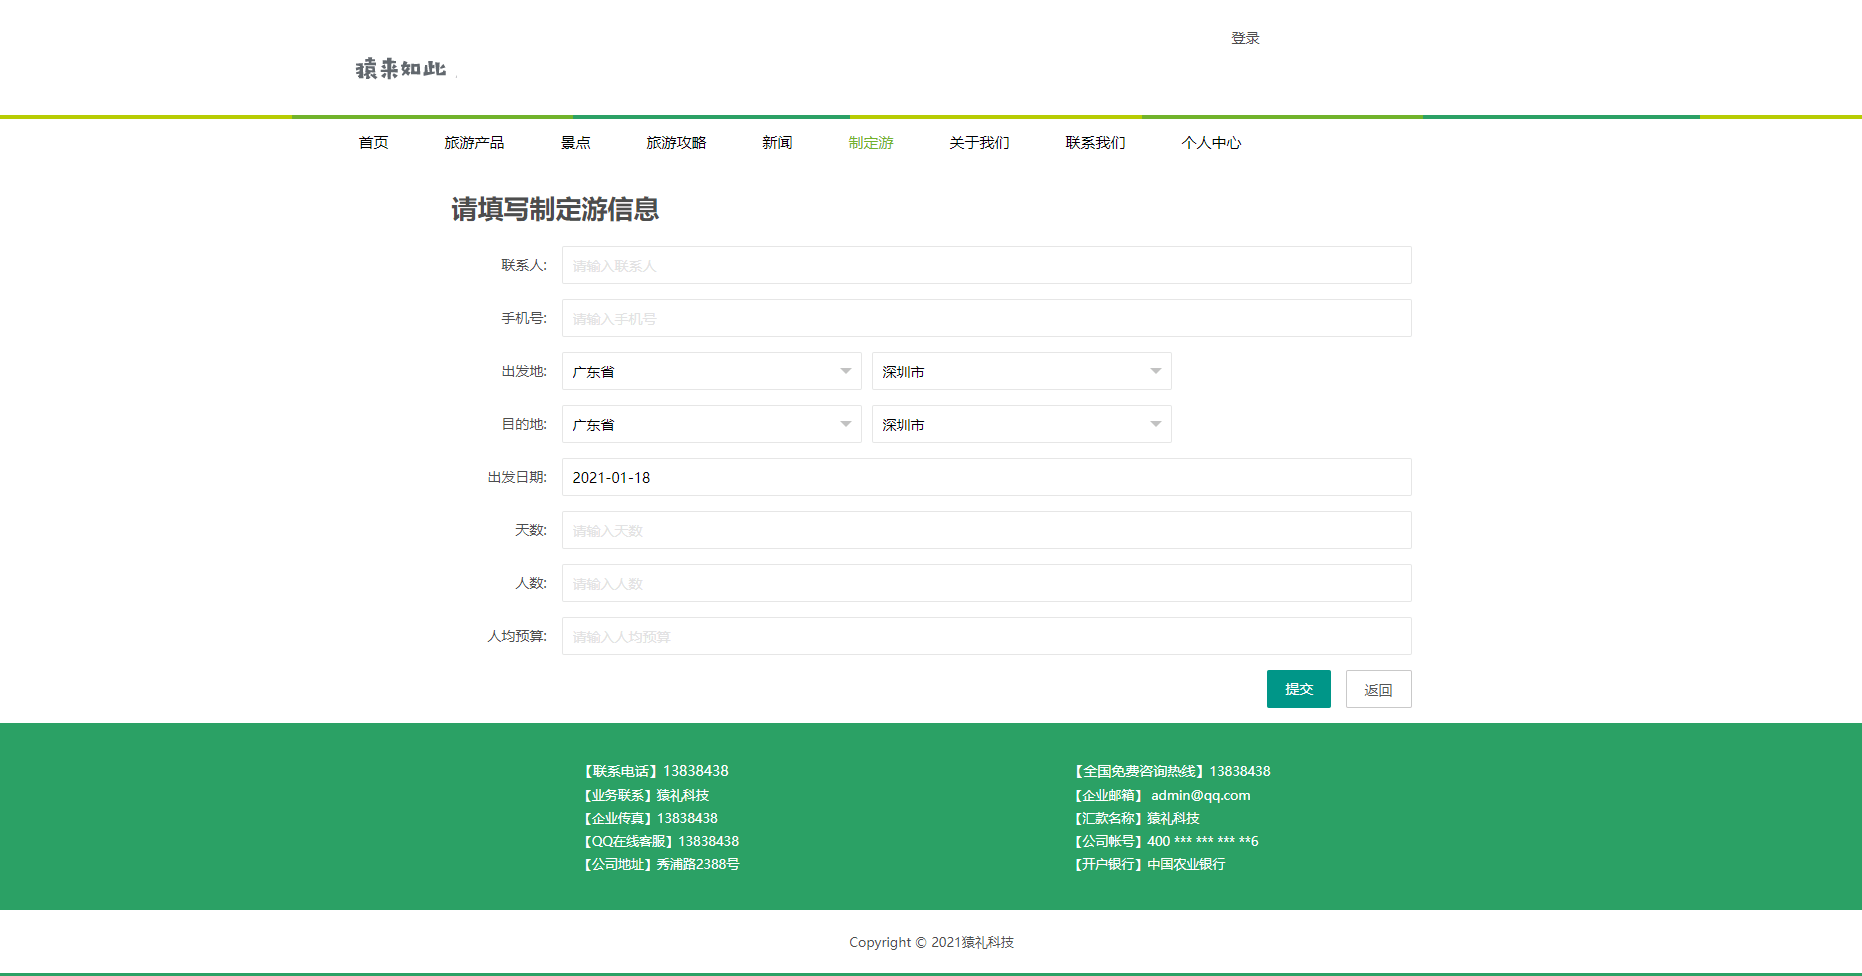Open the 登录 login link
1862x976 pixels.
pos(1244,38)
